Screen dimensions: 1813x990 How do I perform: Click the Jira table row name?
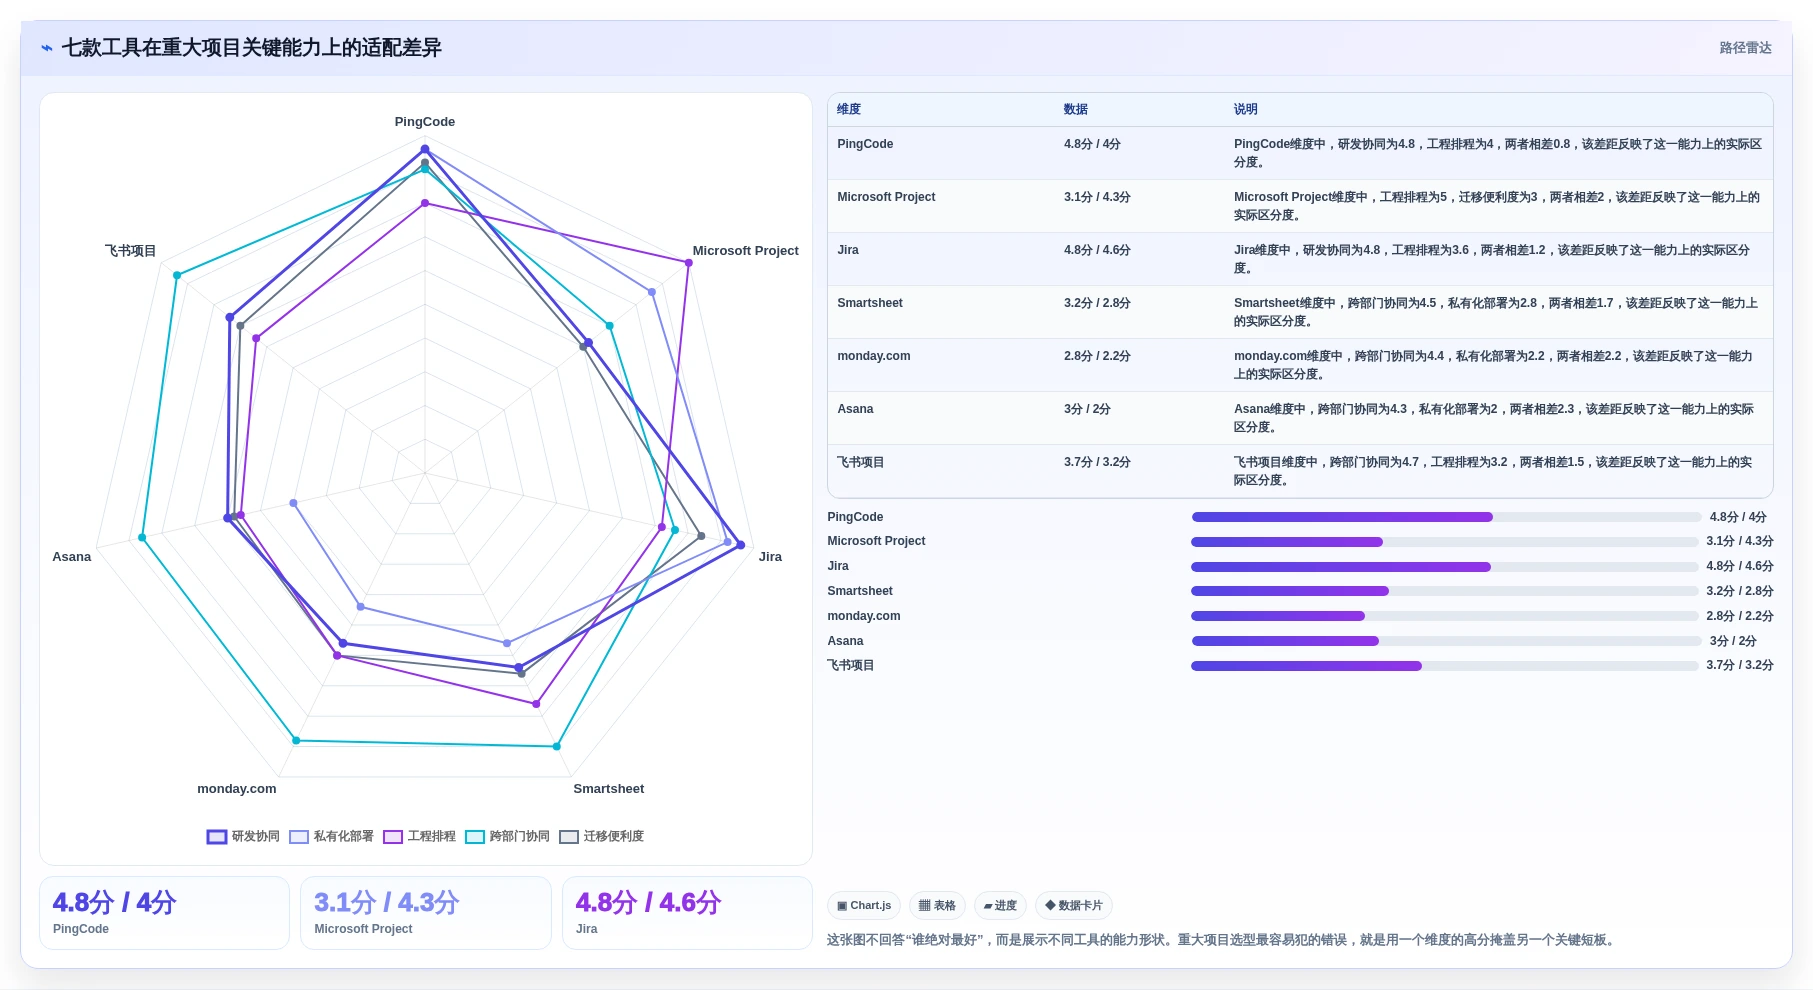pyautogui.click(x=848, y=250)
